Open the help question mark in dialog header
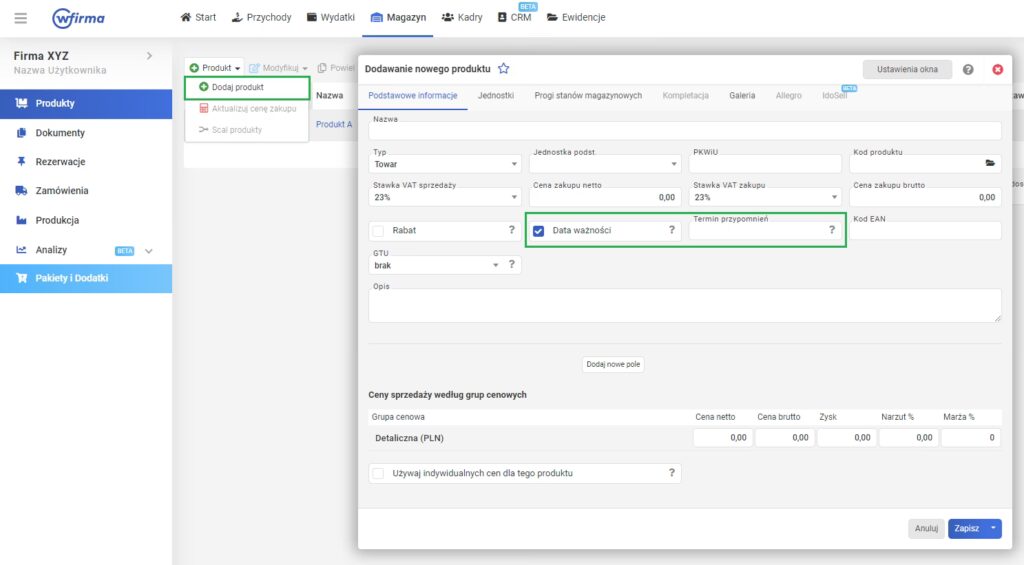The image size is (1024, 565). click(x=968, y=69)
